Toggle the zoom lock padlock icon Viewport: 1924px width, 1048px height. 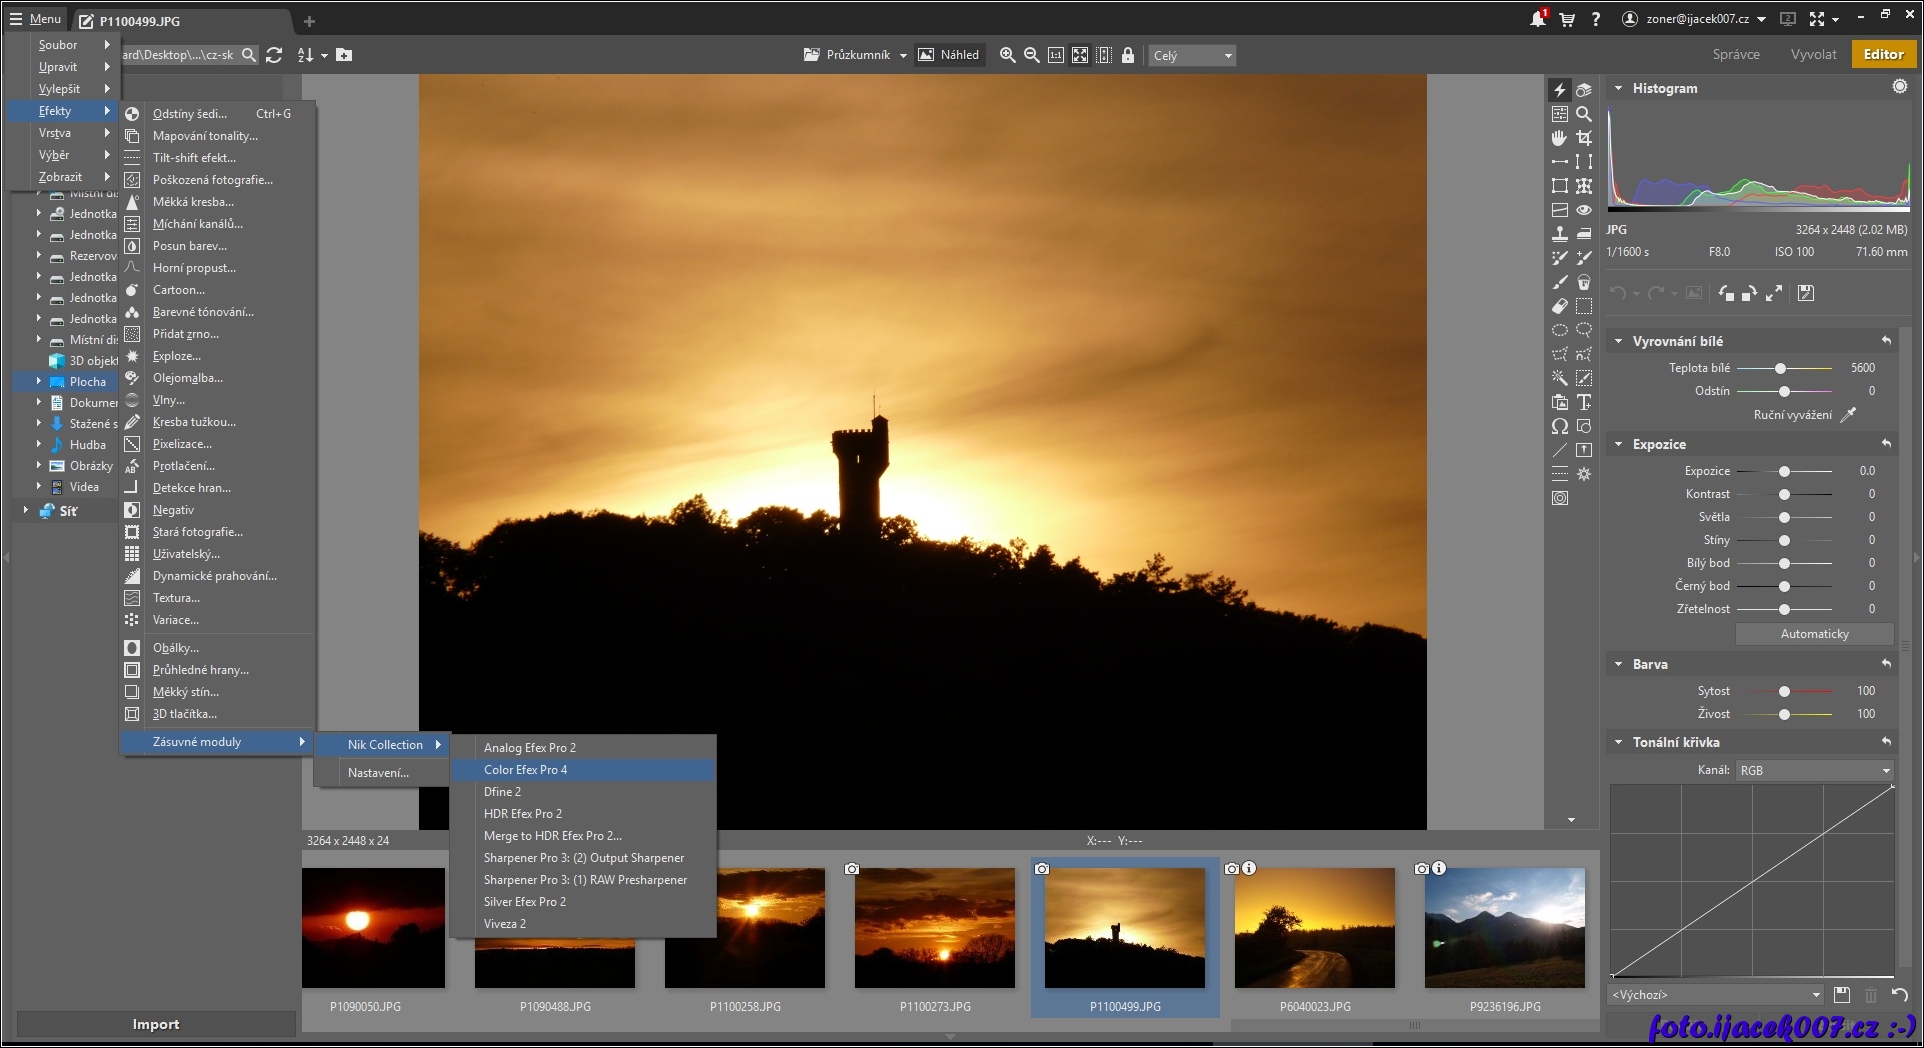[x=1128, y=55]
